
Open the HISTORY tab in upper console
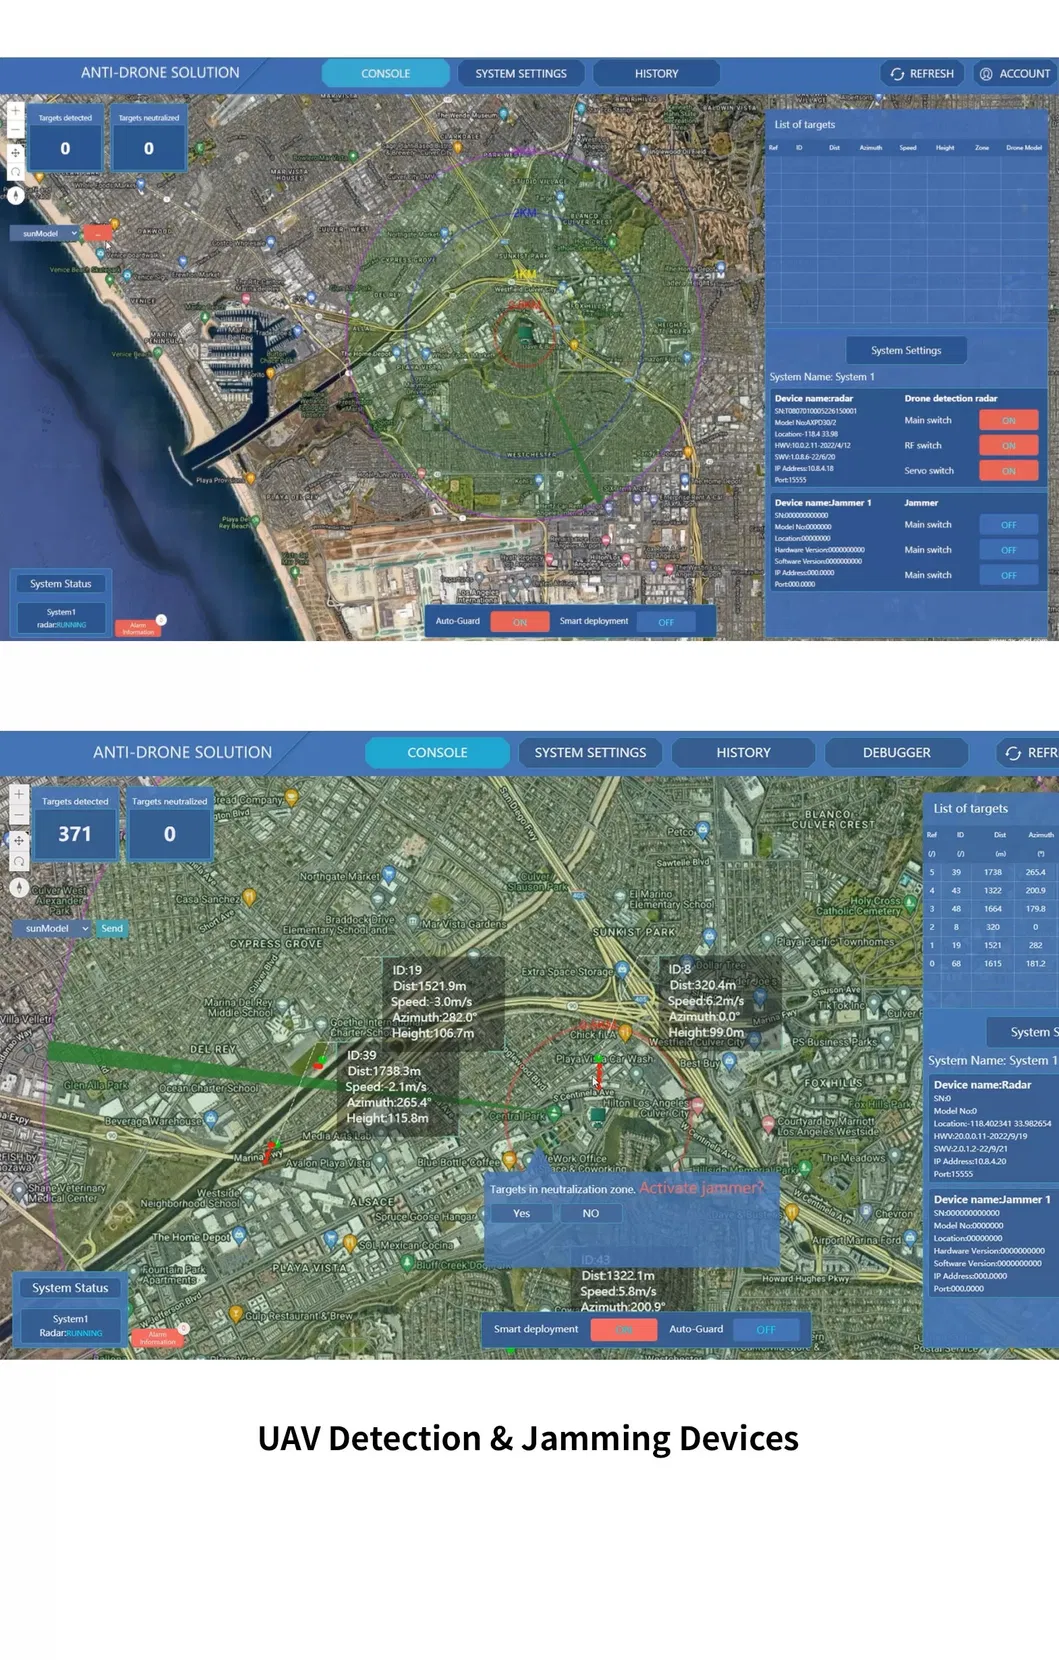656,74
